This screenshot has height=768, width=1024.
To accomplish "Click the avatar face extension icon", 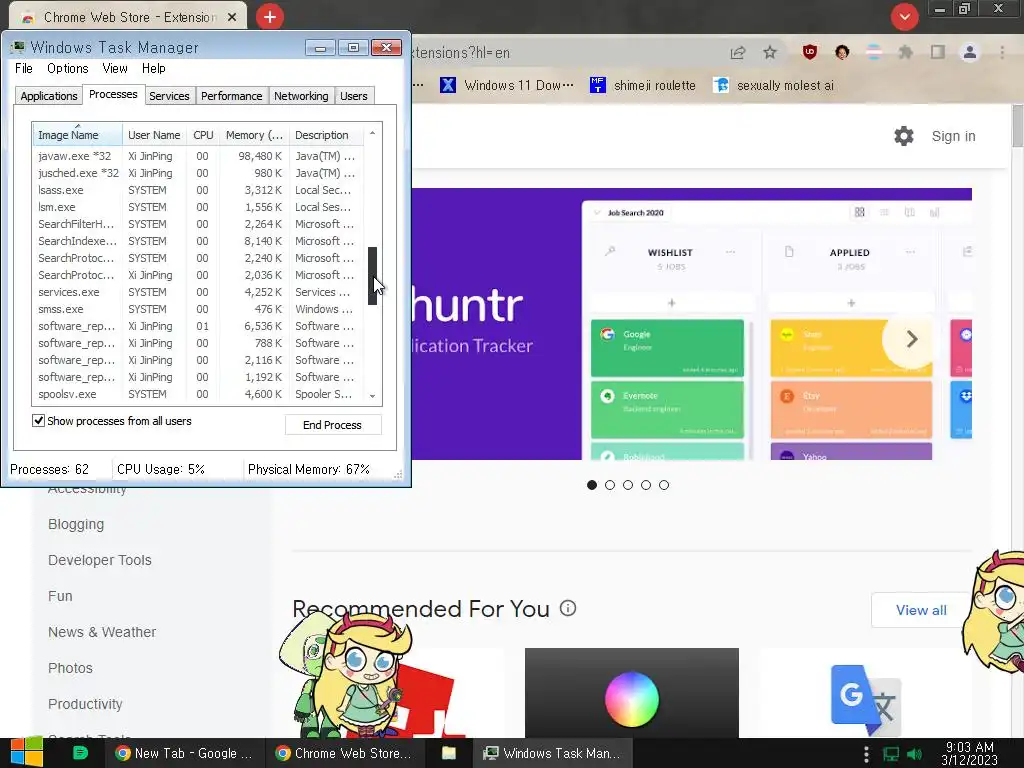I will click(842, 52).
